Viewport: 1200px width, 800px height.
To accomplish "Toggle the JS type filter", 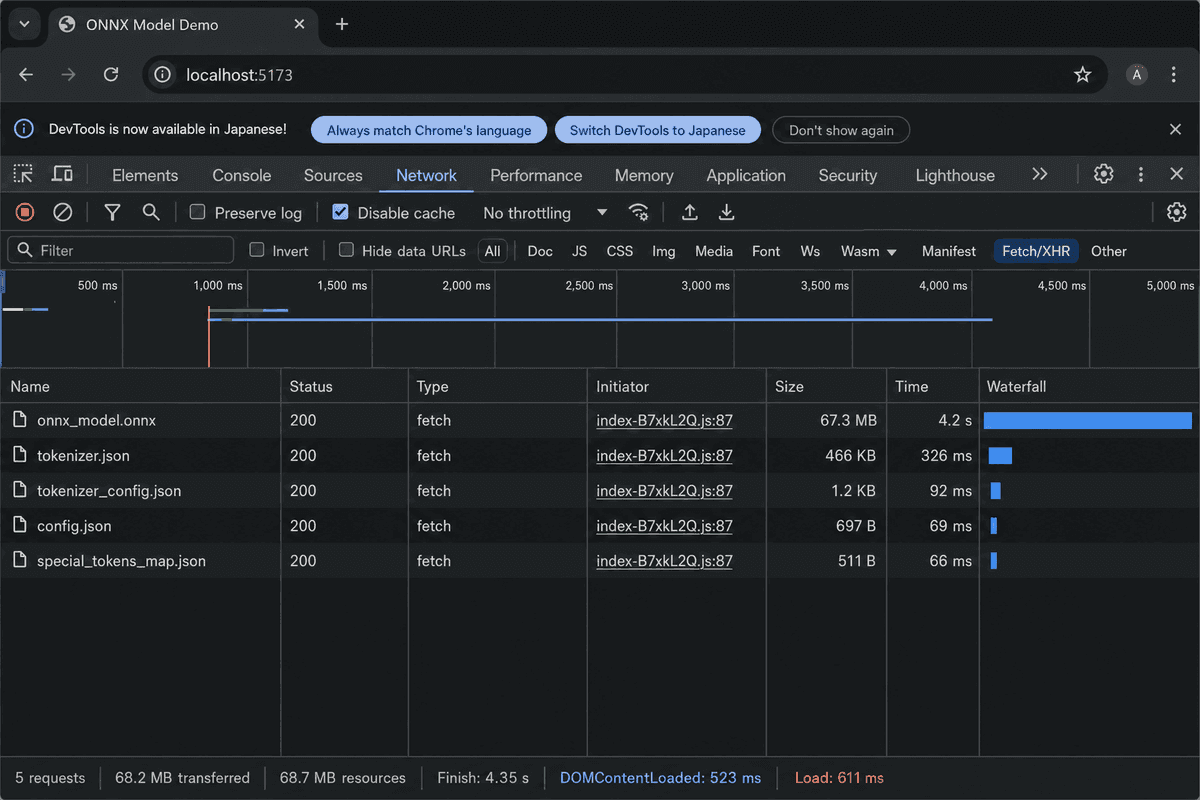I will click(x=579, y=251).
